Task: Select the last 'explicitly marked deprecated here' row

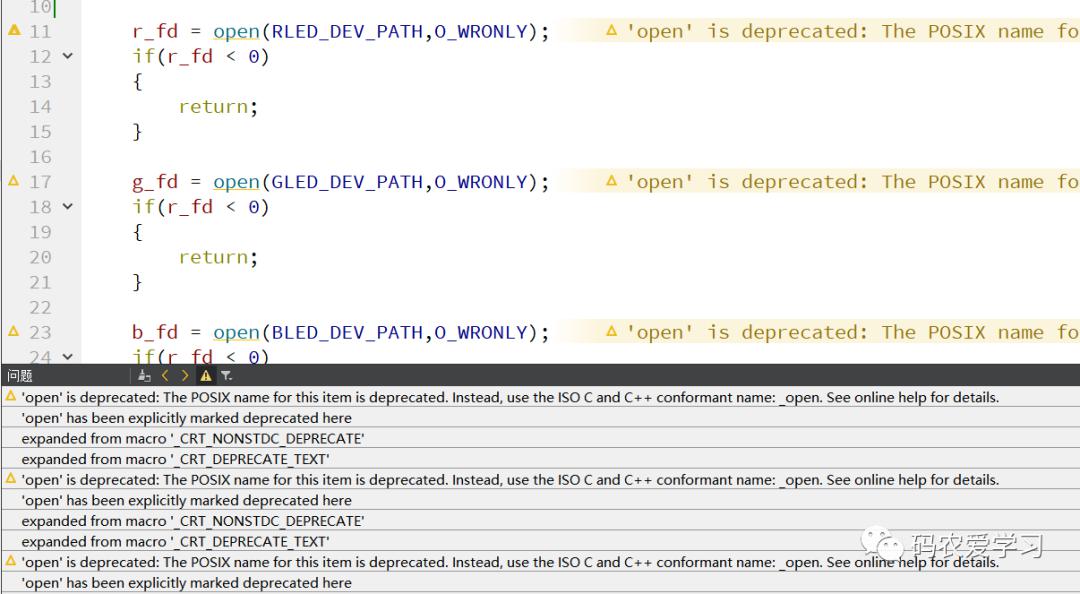Action: point(540,583)
